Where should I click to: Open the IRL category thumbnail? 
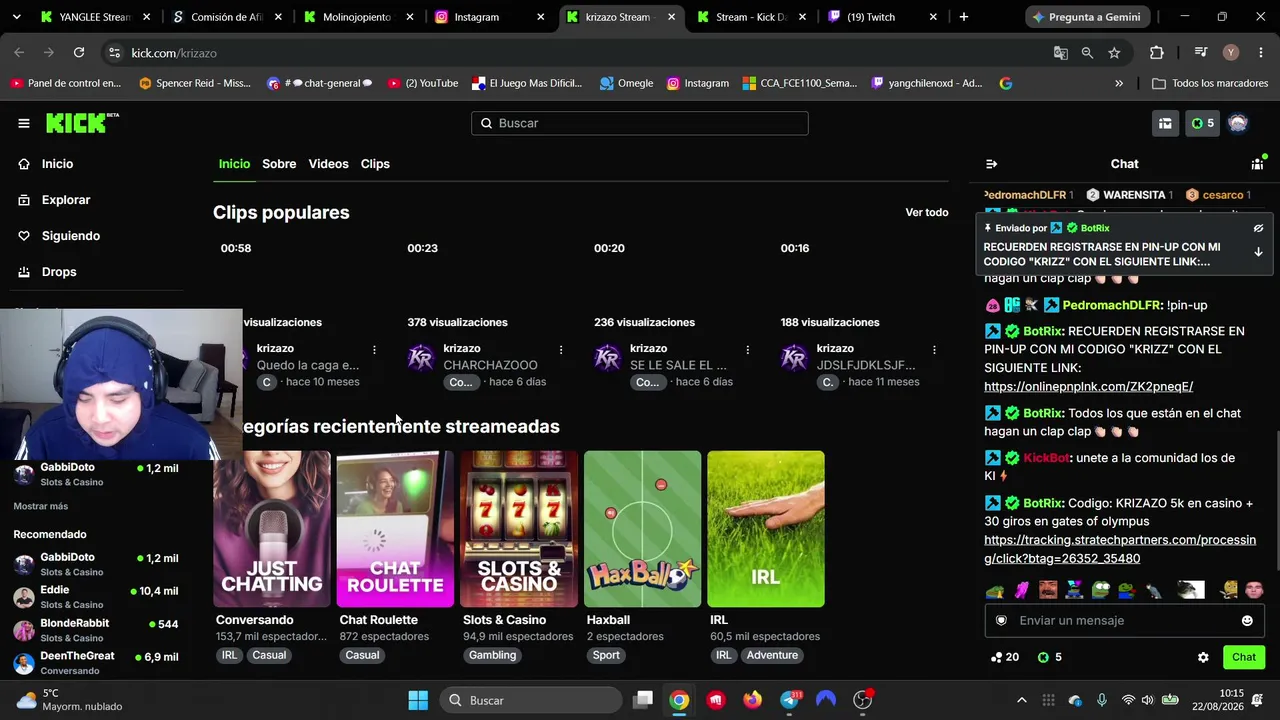click(766, 529)
